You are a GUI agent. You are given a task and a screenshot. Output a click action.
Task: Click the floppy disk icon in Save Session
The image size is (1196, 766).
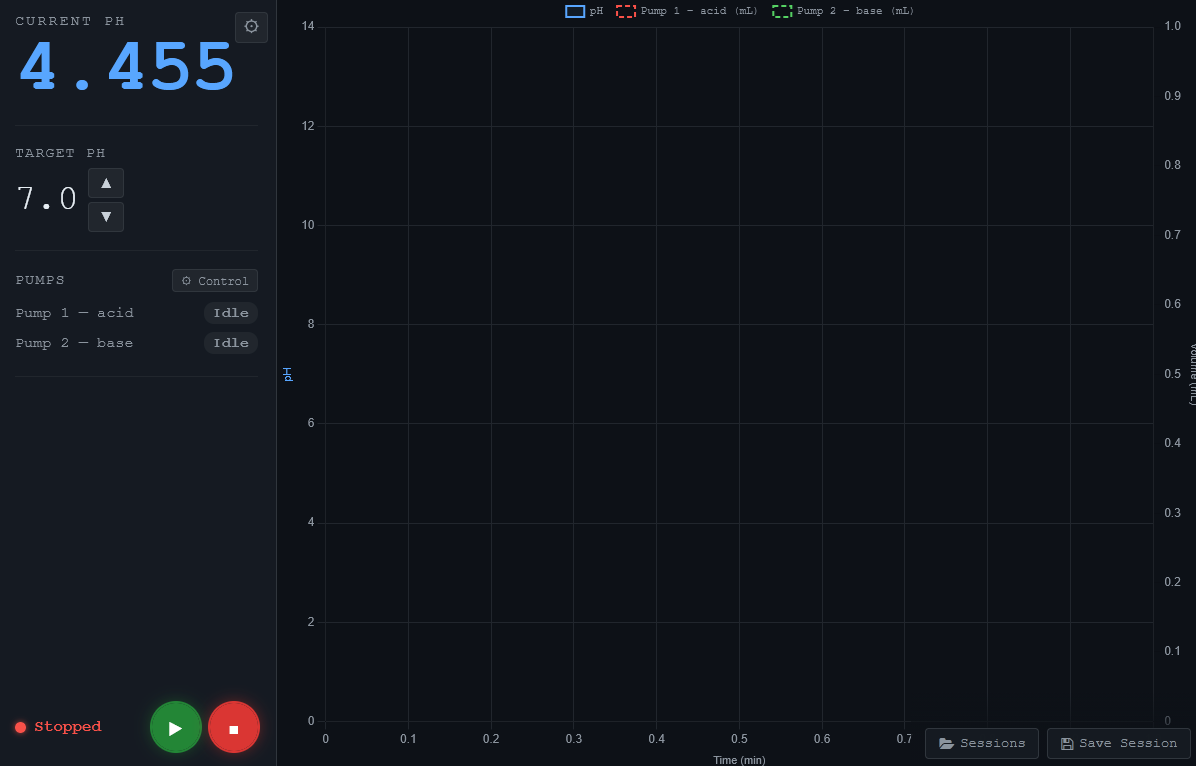click(1067, 743)
